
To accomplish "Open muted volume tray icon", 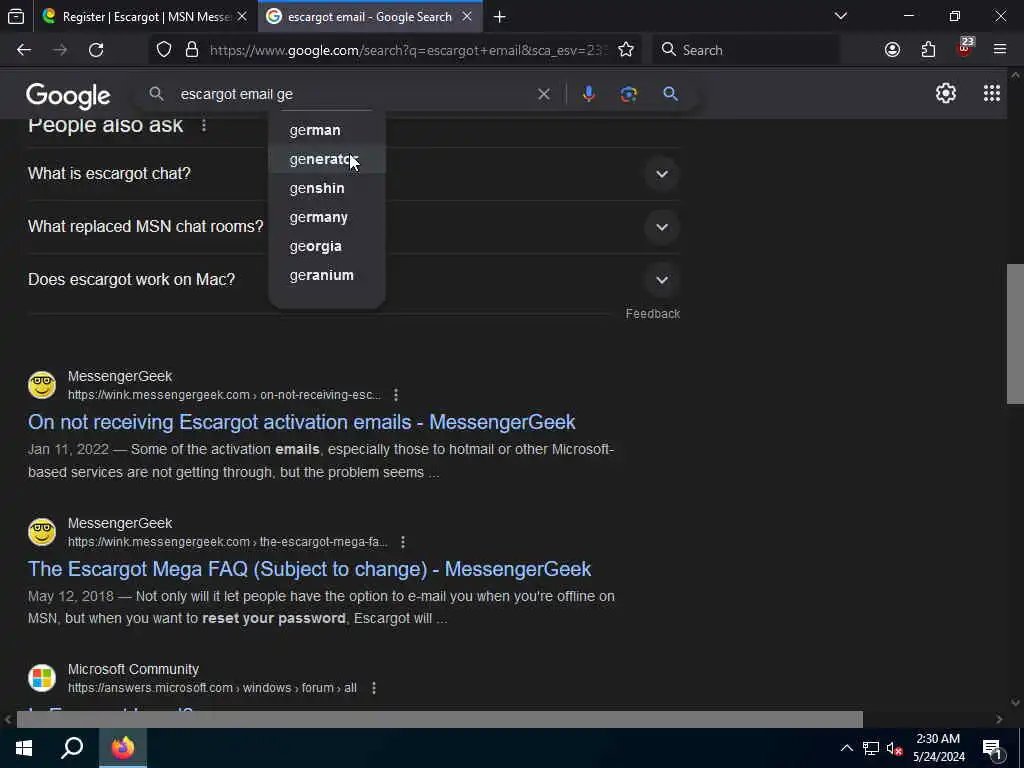I will click(894, 748).
